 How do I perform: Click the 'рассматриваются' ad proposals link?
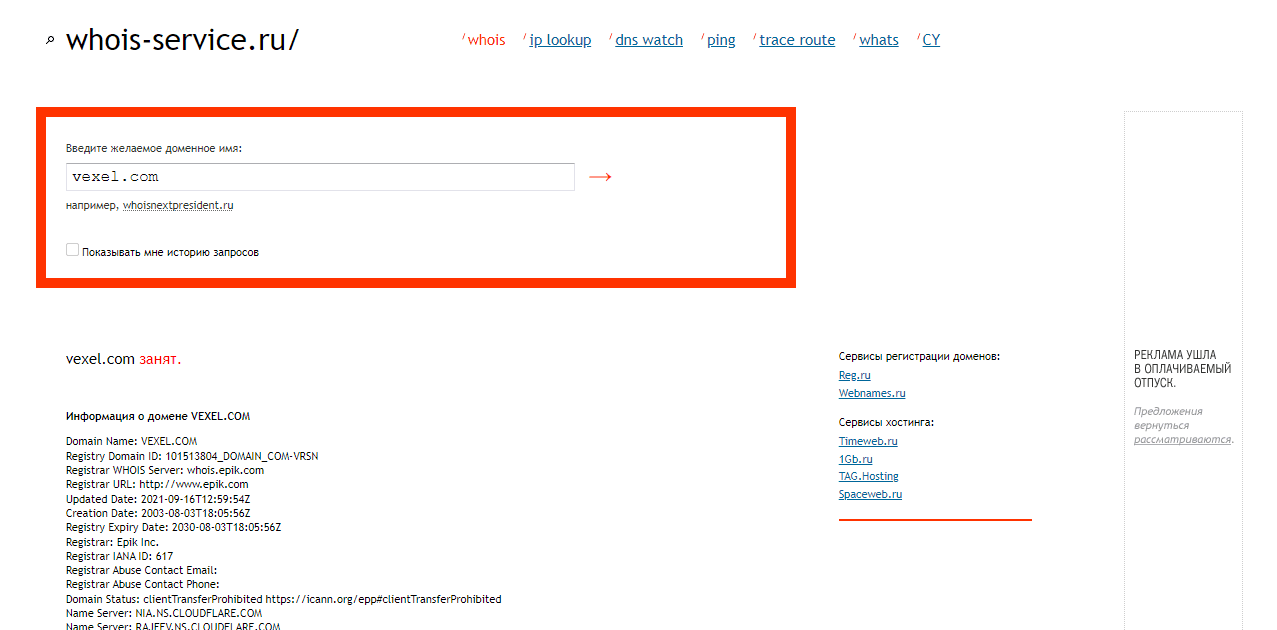1182,439
